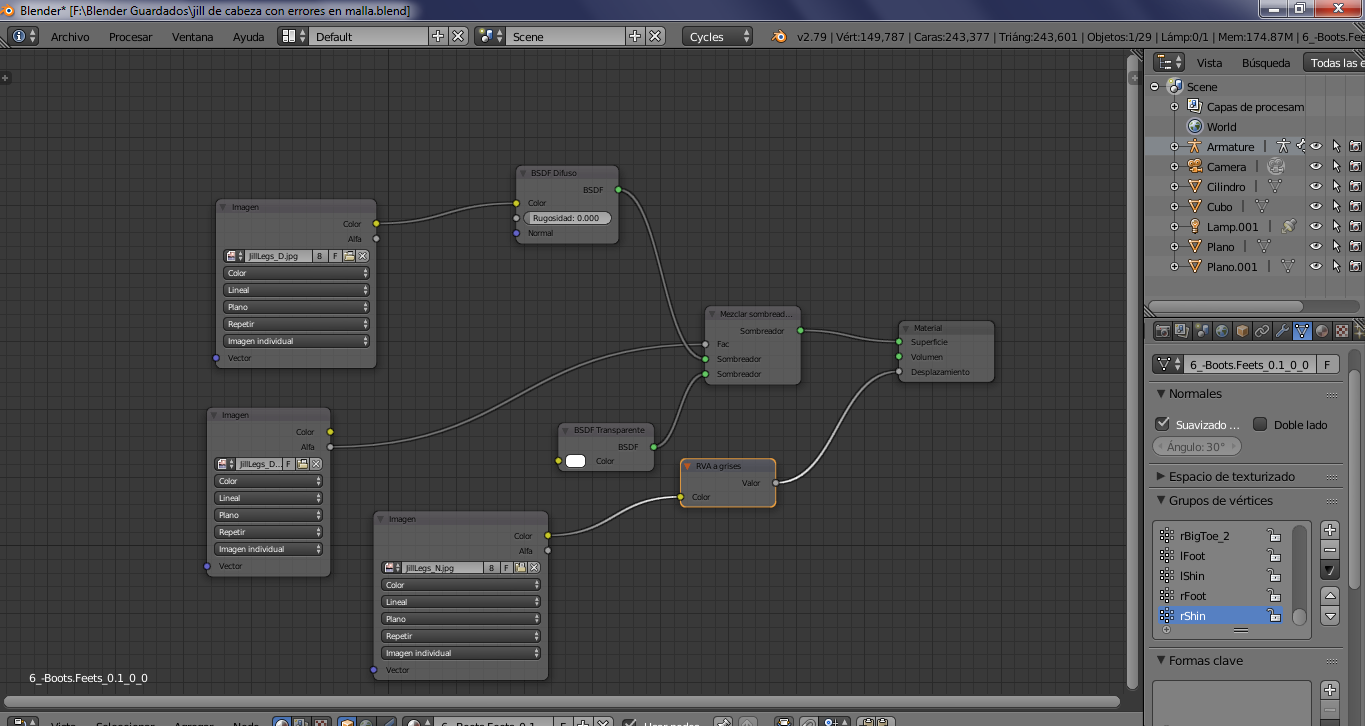1365x726 pixels.
Task: Open the editor type selector (info icon)
Action: pos(23,36)
